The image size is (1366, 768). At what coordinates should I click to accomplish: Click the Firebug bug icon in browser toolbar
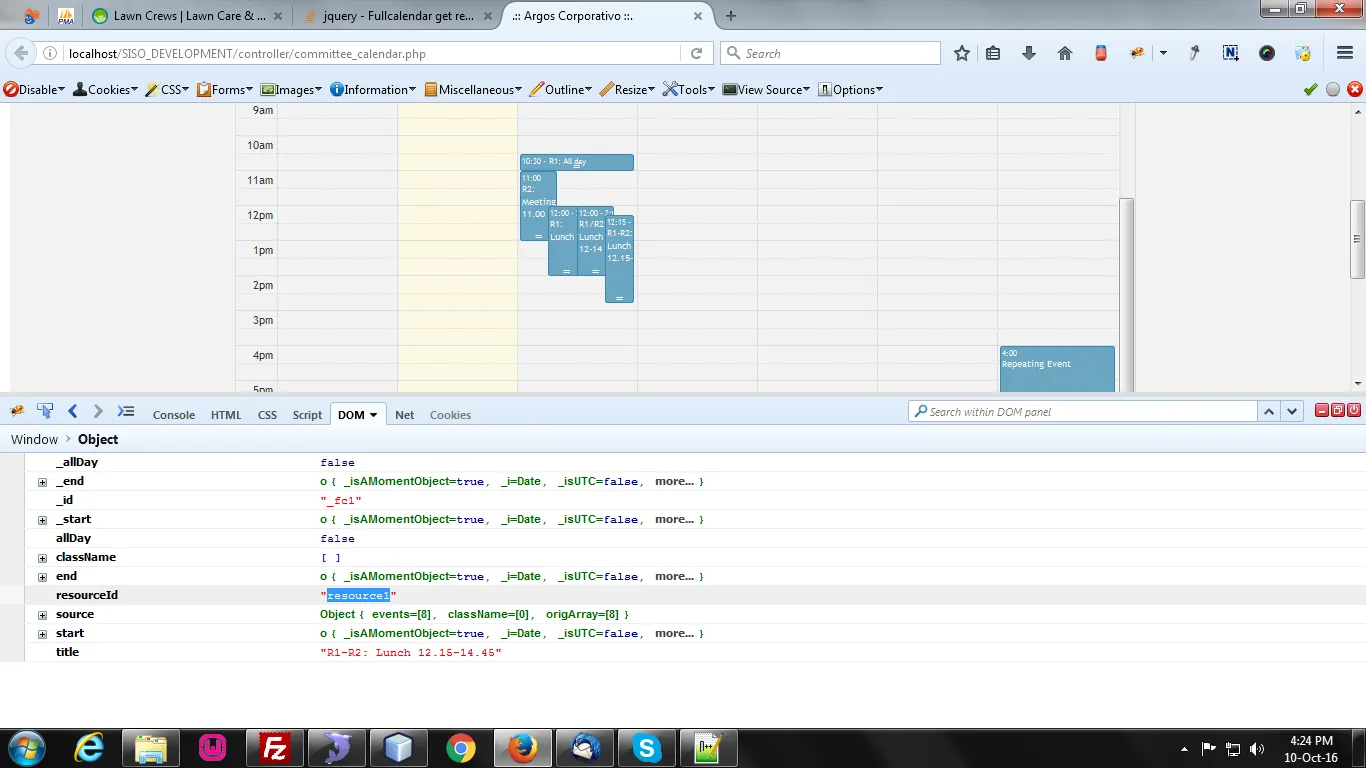click(1137, 54)
